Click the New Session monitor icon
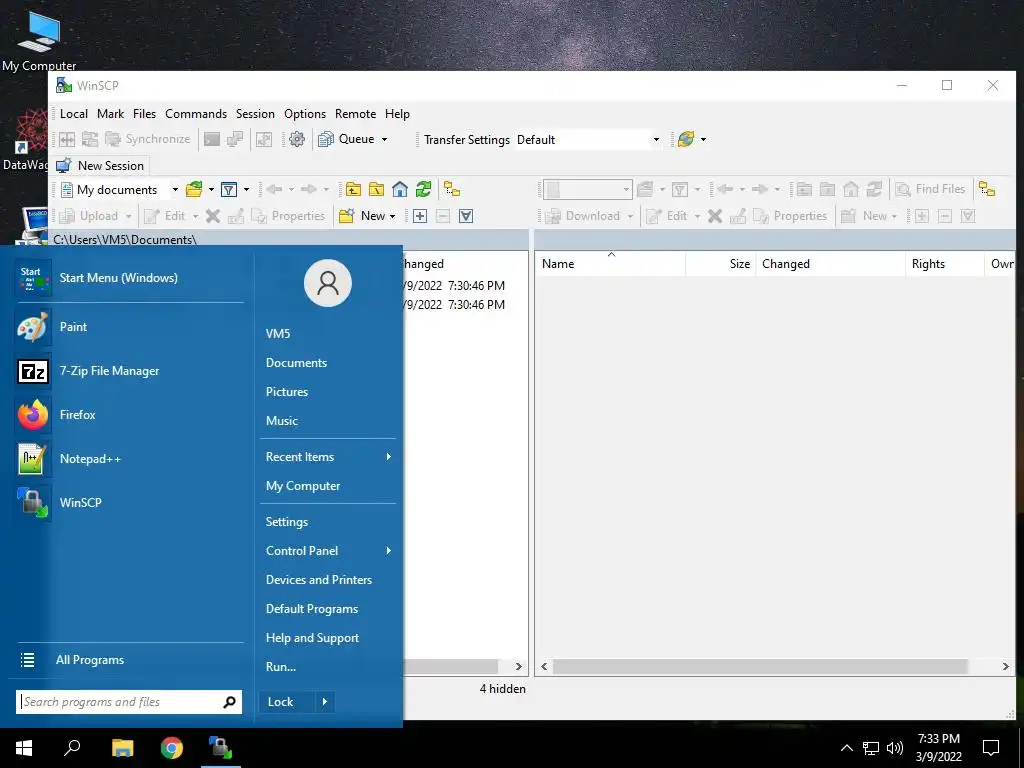The image size is (1024, 768). click(64, 166)
